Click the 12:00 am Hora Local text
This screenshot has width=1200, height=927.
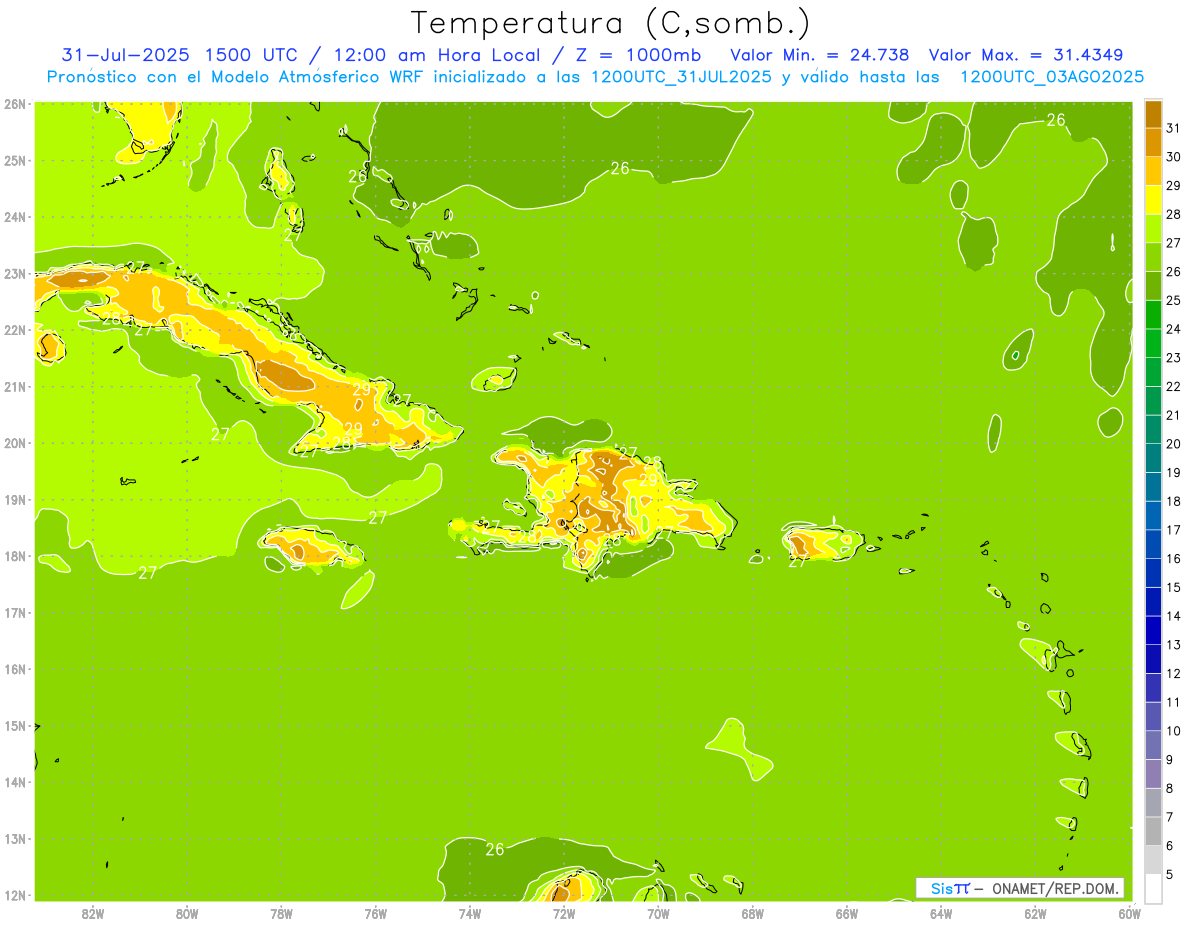pyautogui.click(x=439, y=55)
